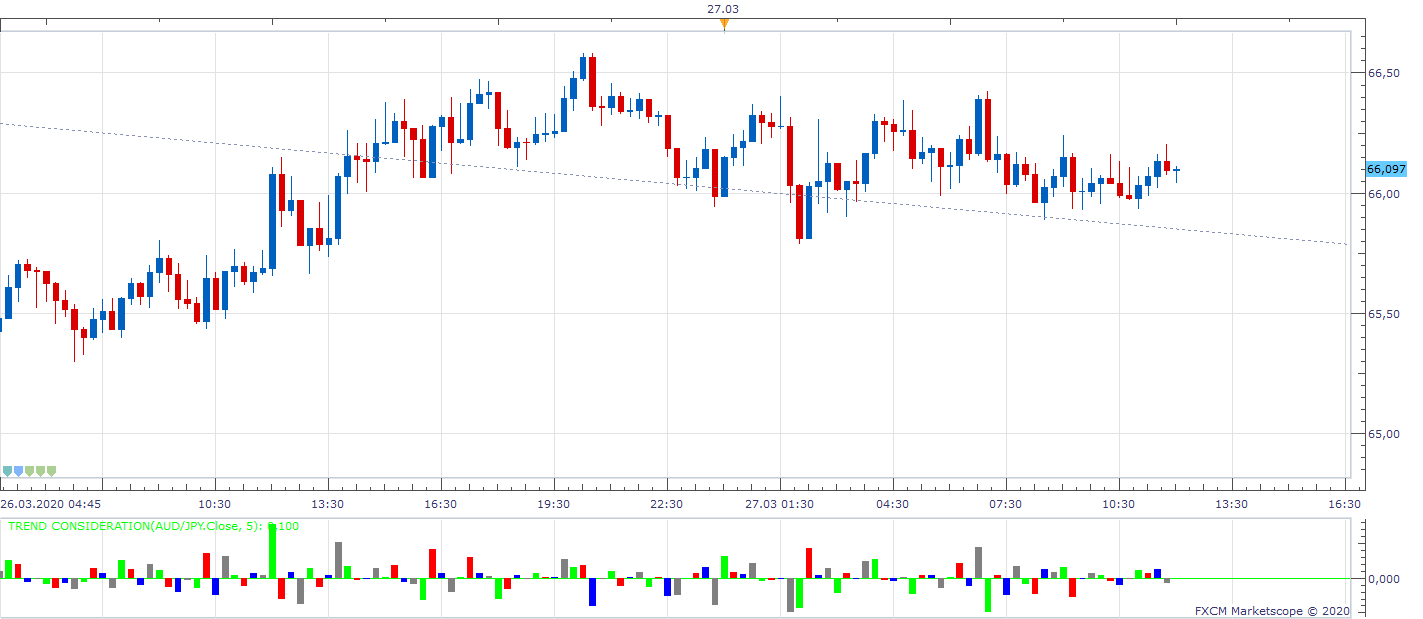Click the 27.03 date text at the top
Viewport: 1423px width, 619px height.
pyautogui.click(x=723, y=9)
